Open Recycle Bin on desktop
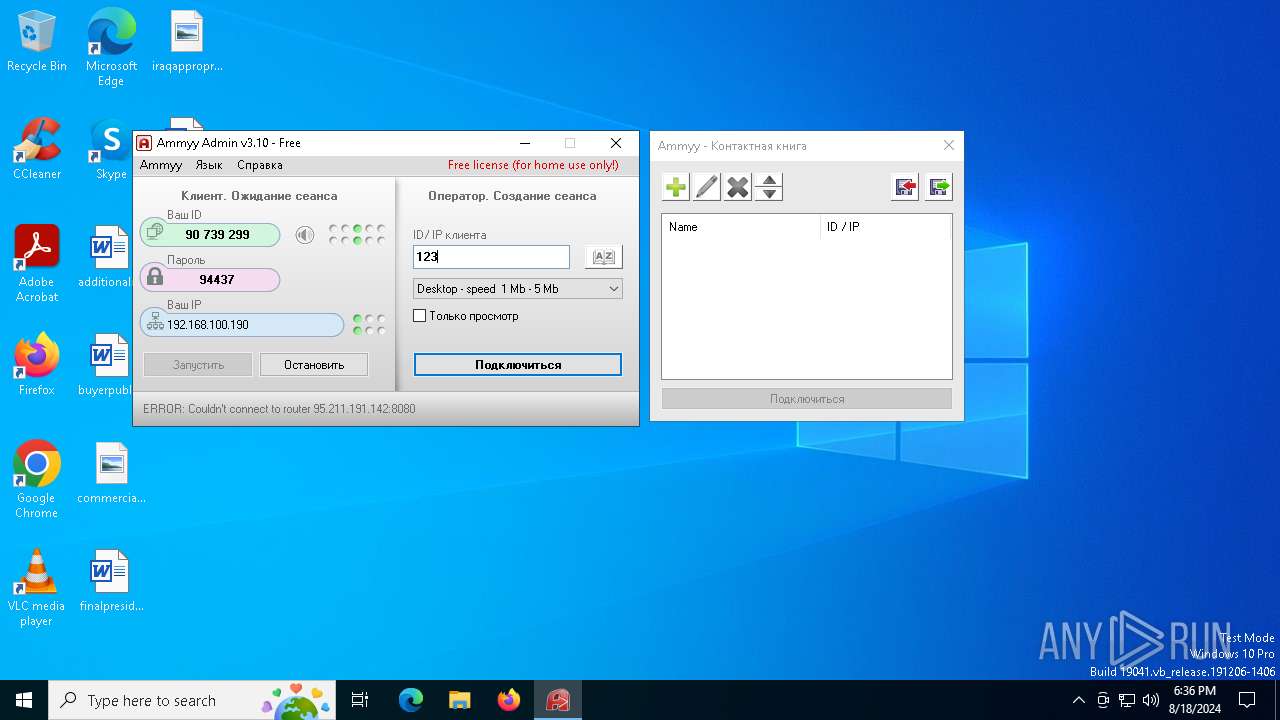This screenshot has height=720, width=1280. coord(37,42)
